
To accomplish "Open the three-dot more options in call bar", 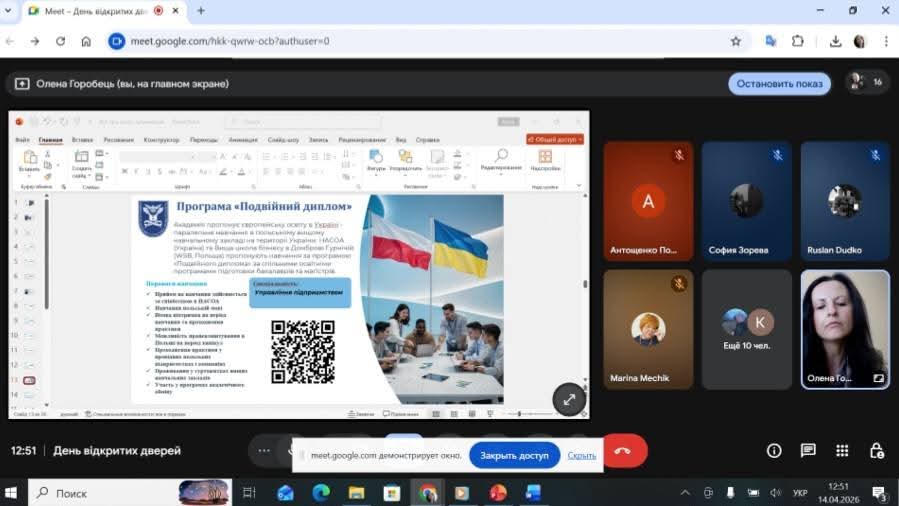I will (264, 451).
